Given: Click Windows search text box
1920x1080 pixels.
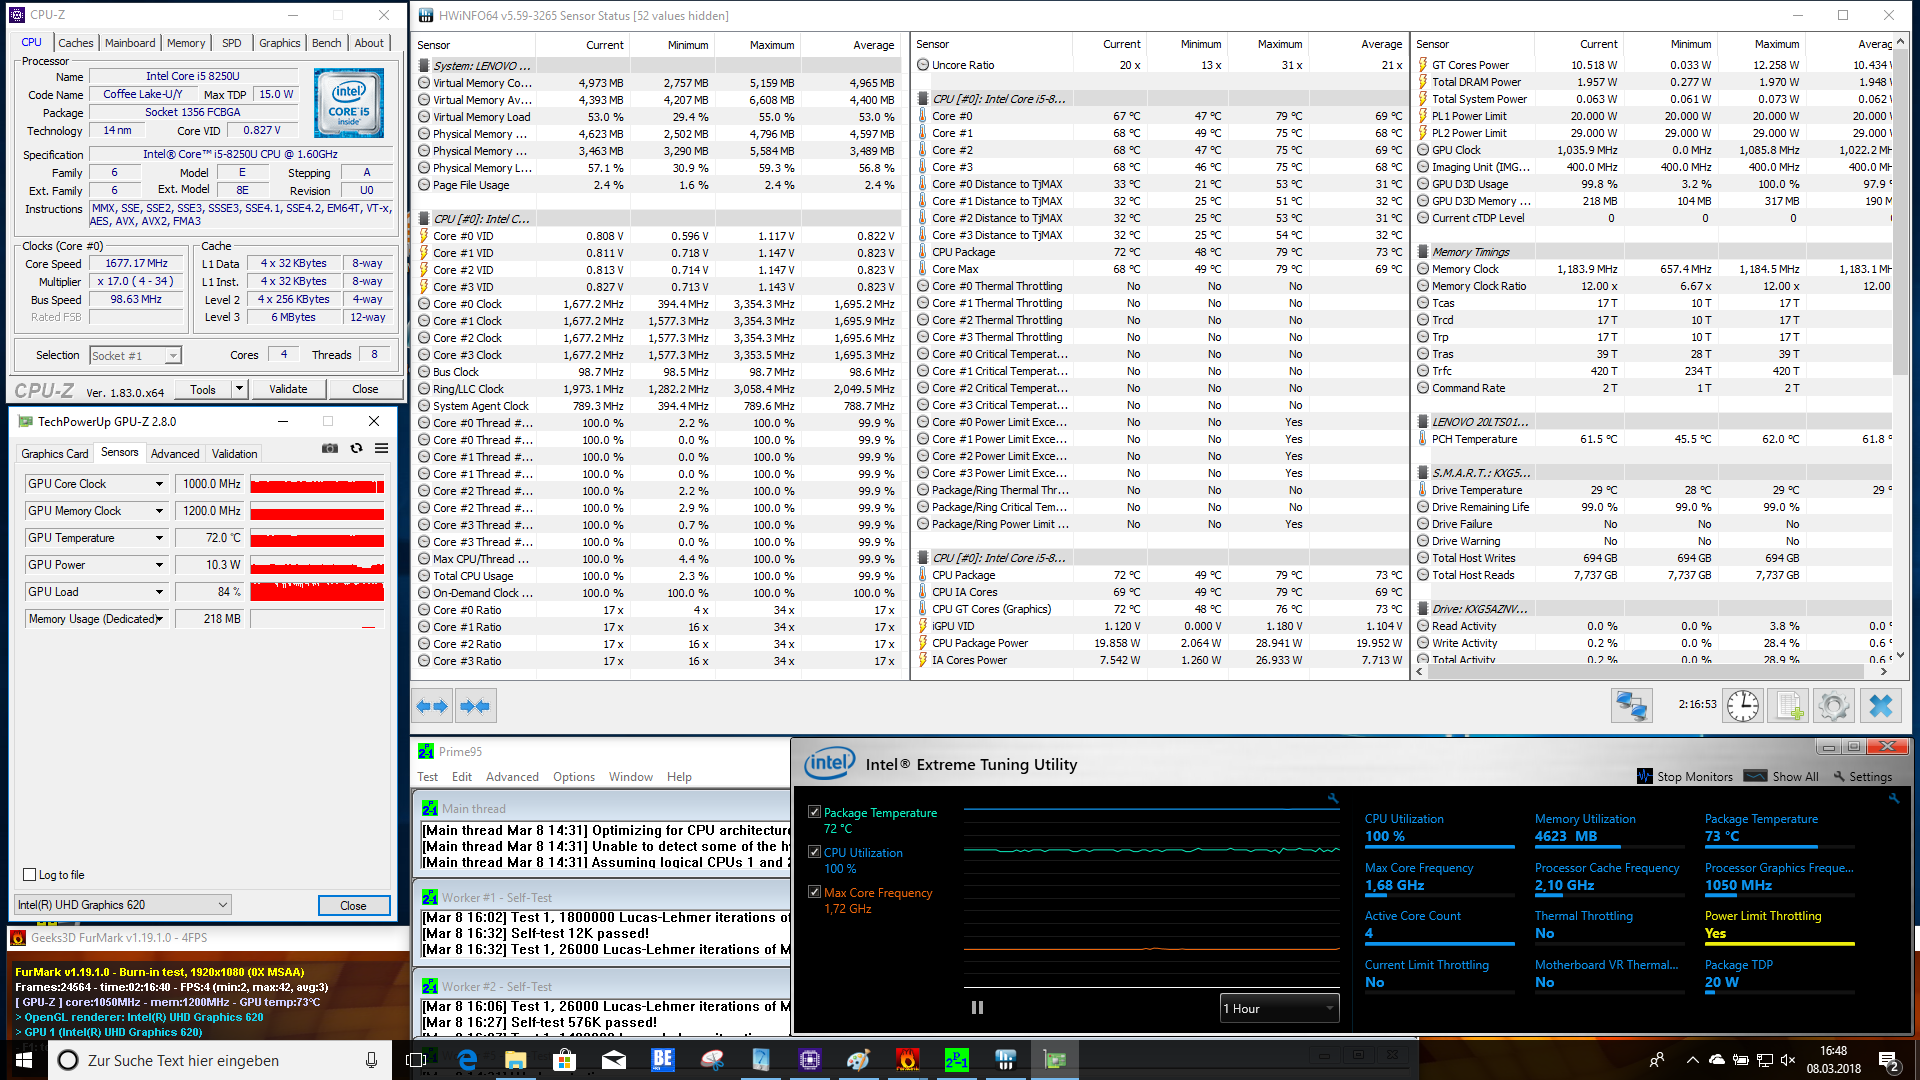Looking at the screenshot, I should pyautogui.click(x=220, y=1060).
